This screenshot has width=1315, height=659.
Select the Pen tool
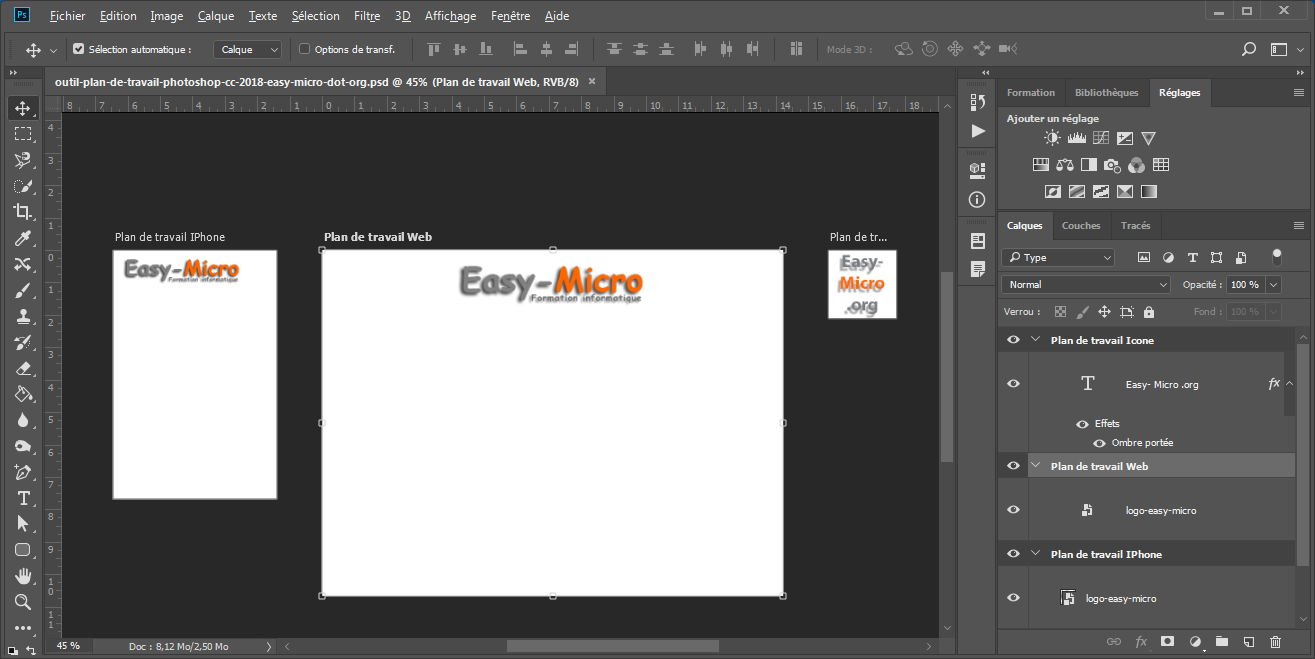23,472
